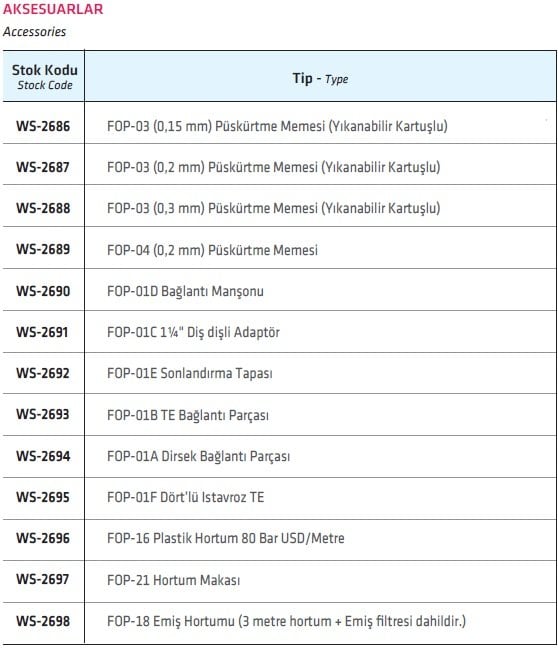Click stock code WS-2693
The image size is (558, 649).
(x=43, y=414)
